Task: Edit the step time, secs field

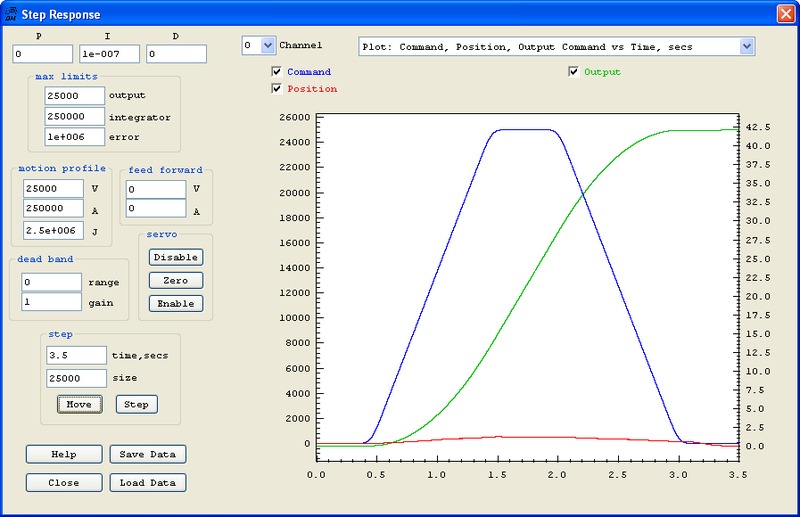Action: 76,355
